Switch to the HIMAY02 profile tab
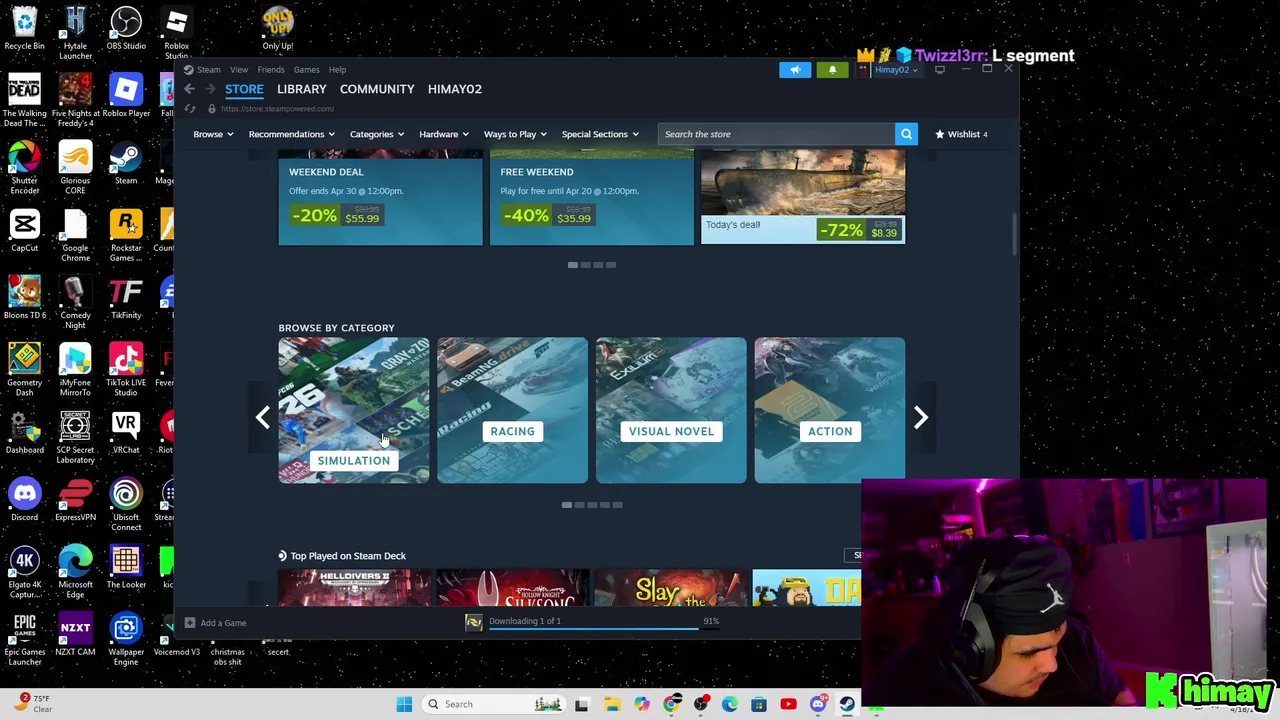 point(455,89)
